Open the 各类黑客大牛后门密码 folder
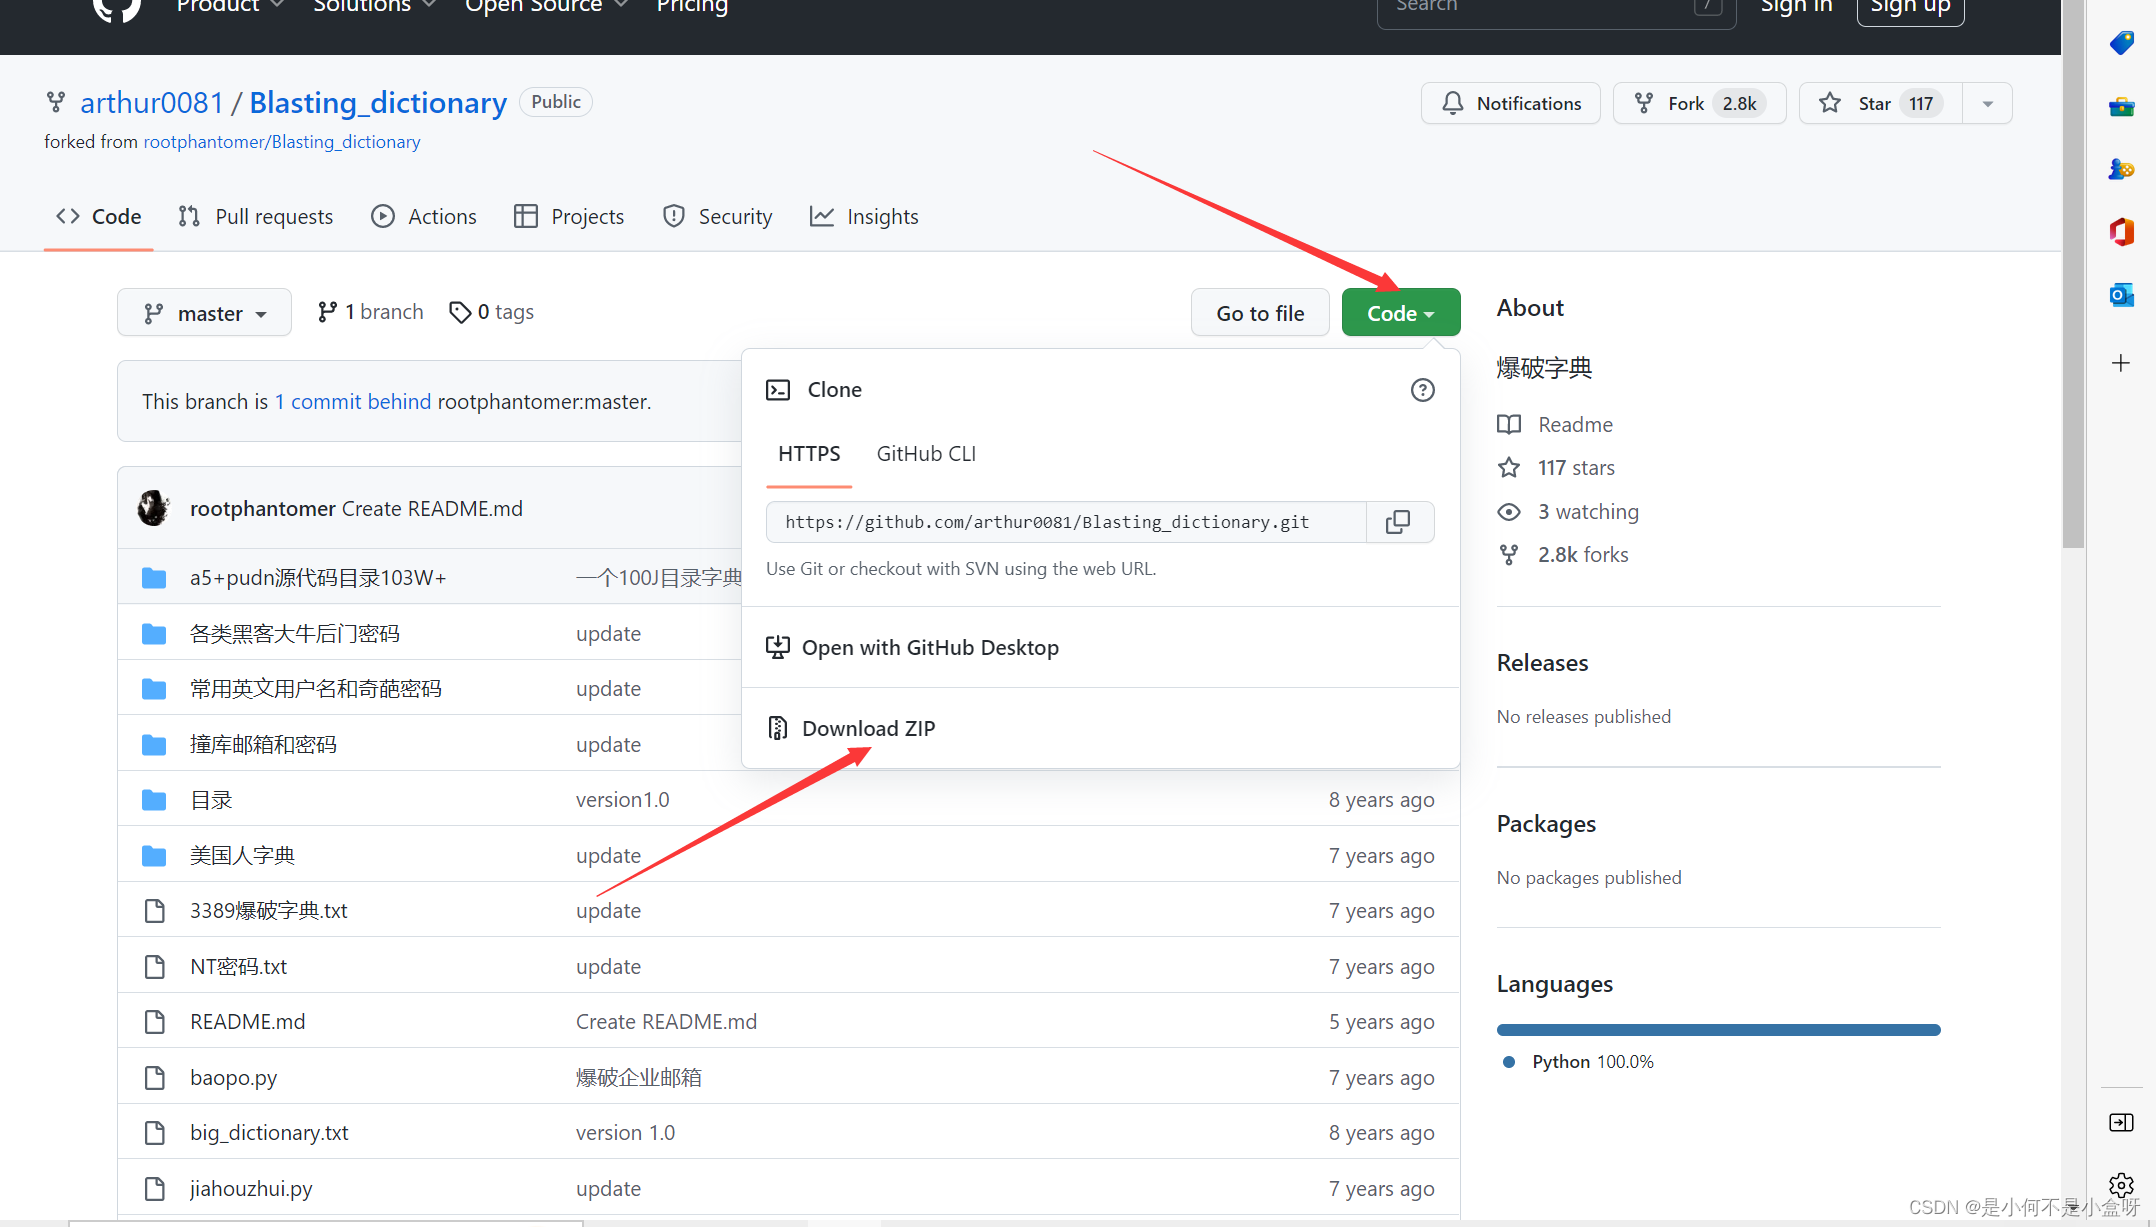 coord(295,633)
